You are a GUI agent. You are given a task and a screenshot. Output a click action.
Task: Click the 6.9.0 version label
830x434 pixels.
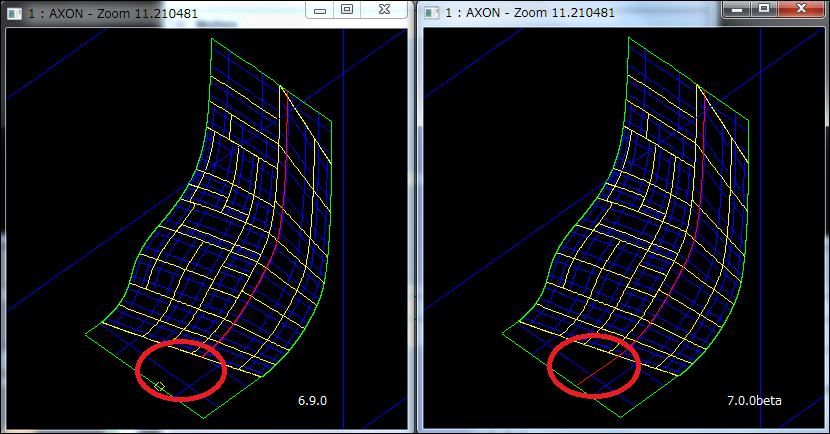(312, 400)
